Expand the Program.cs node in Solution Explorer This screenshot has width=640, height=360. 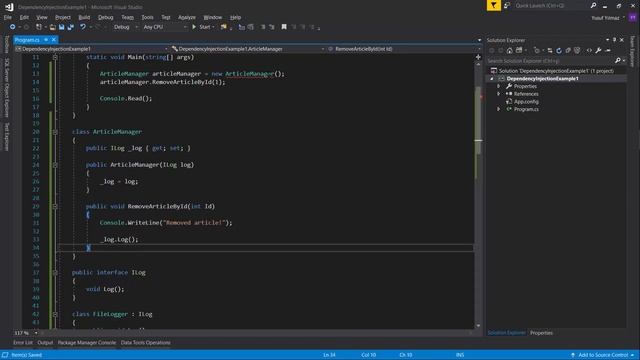pyautogui.click(x=498, y=109)
